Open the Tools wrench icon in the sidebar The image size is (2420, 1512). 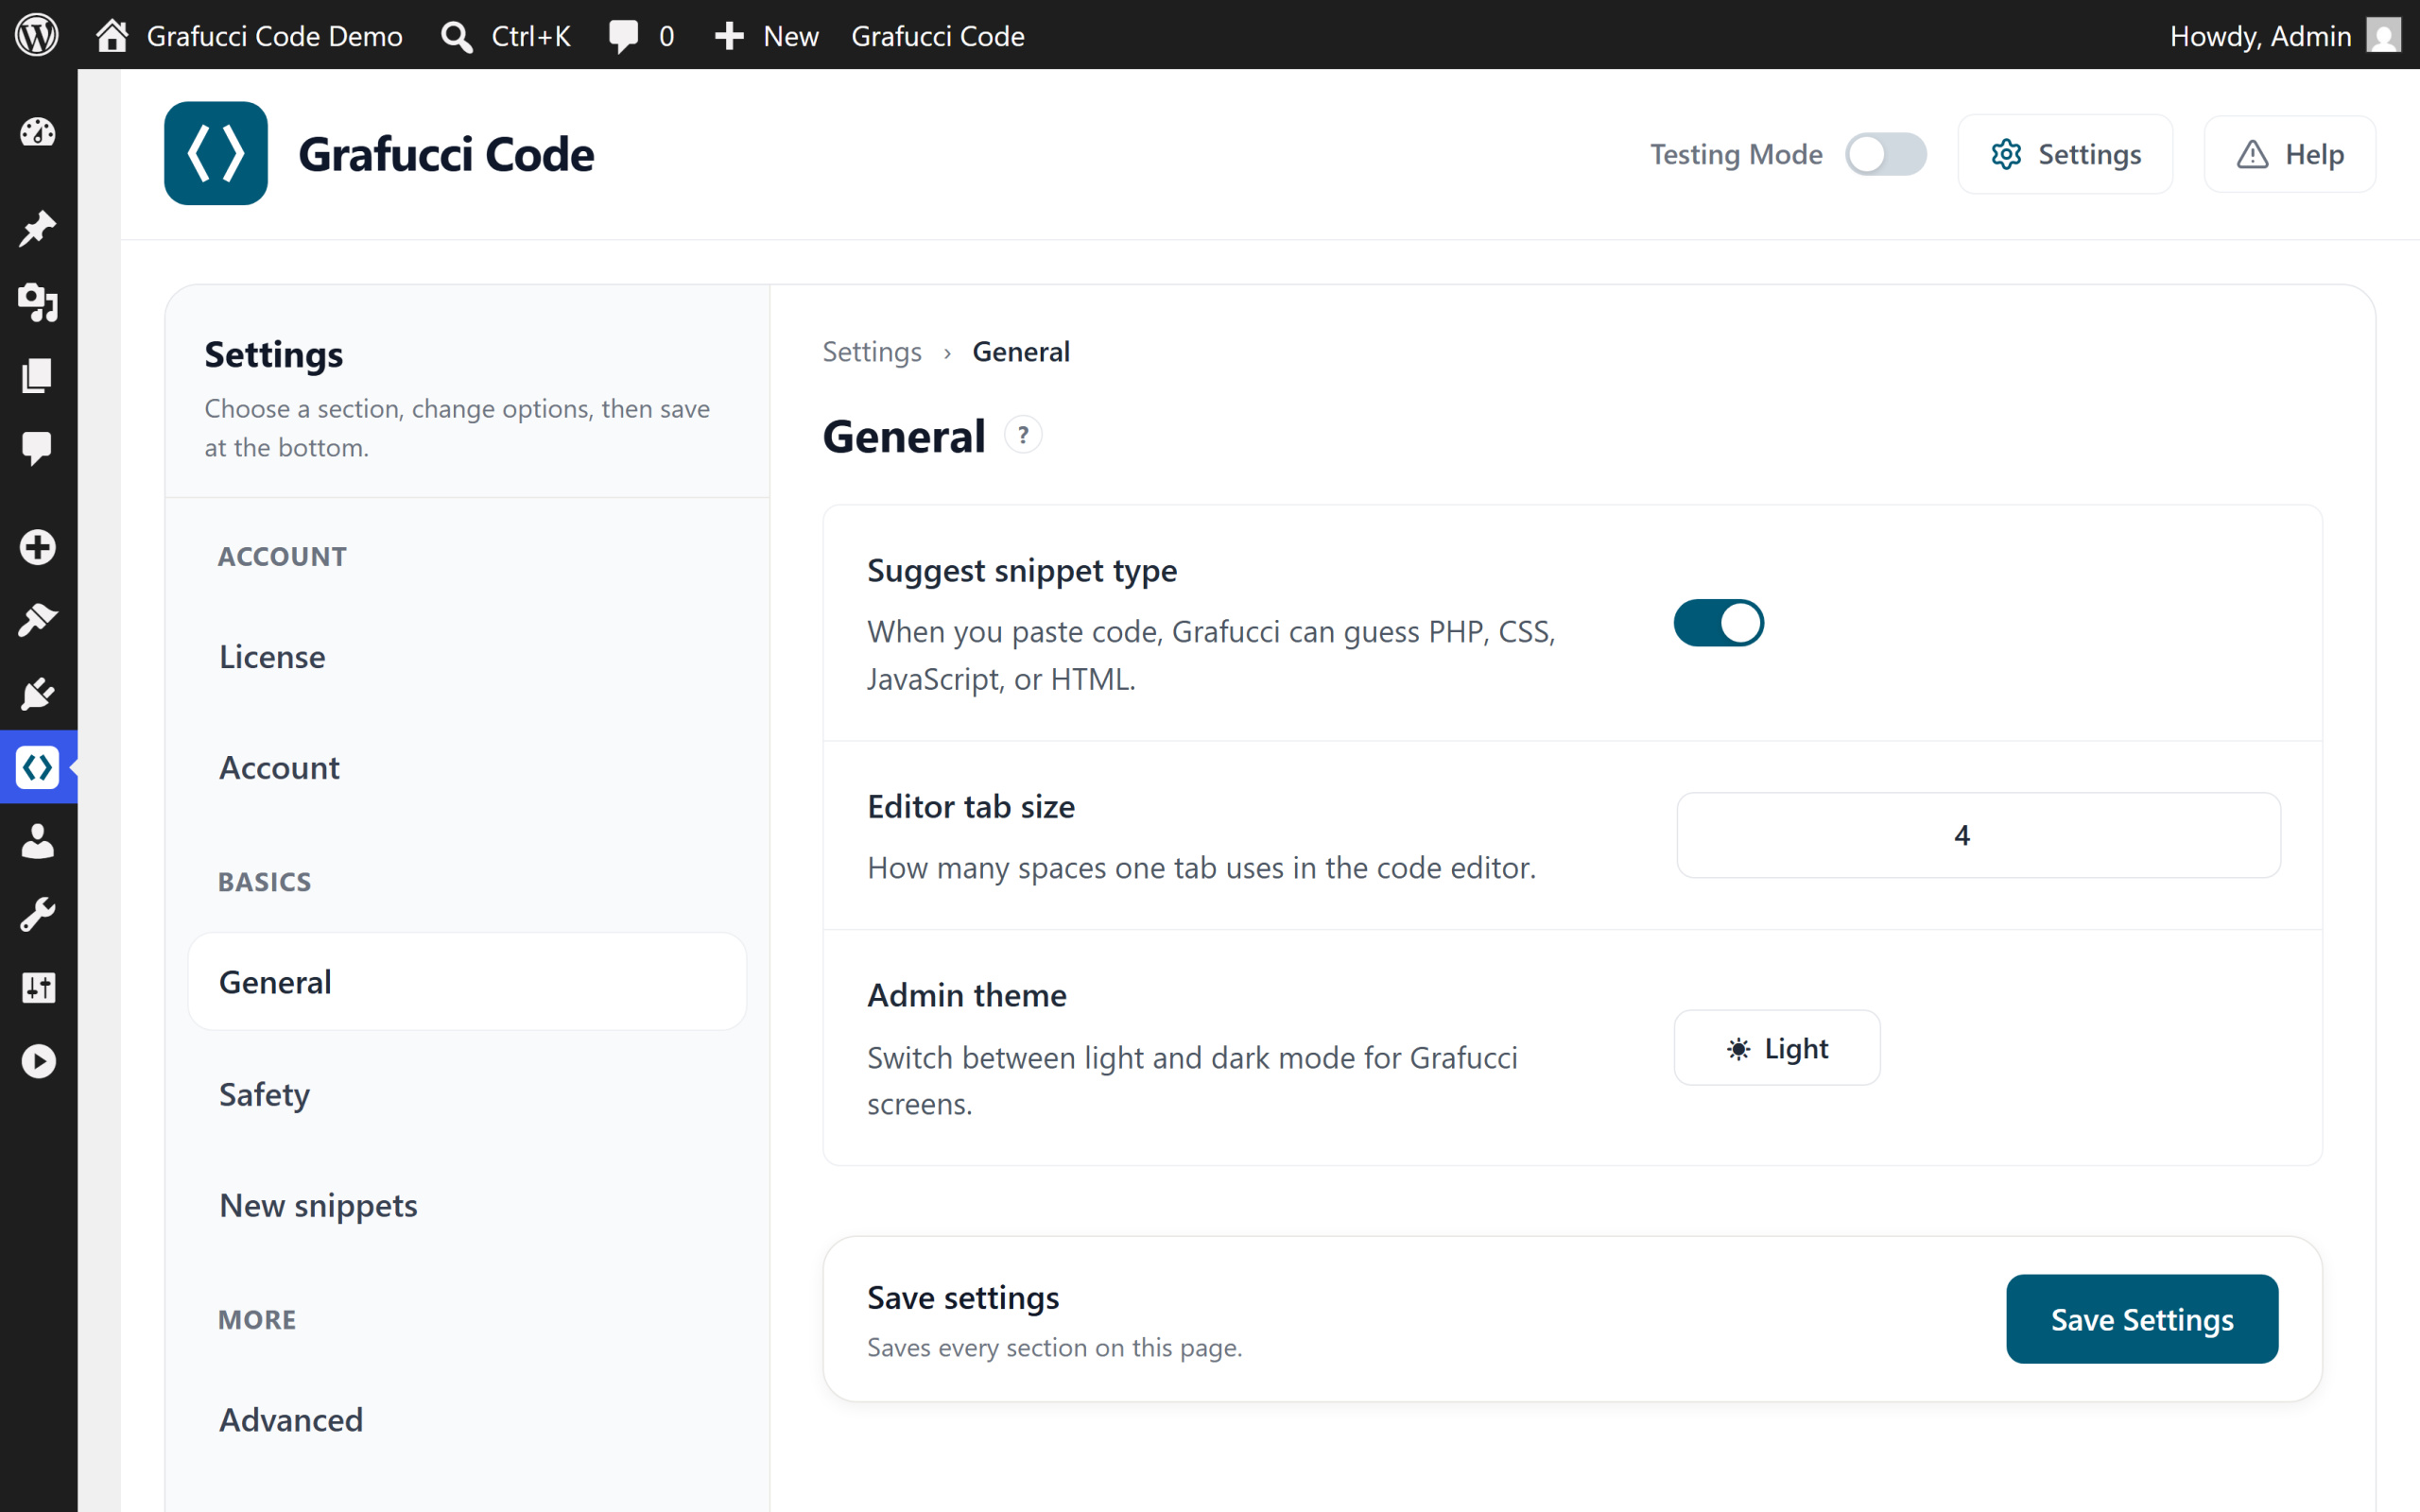pyautogui.click(x=38, y=914)
